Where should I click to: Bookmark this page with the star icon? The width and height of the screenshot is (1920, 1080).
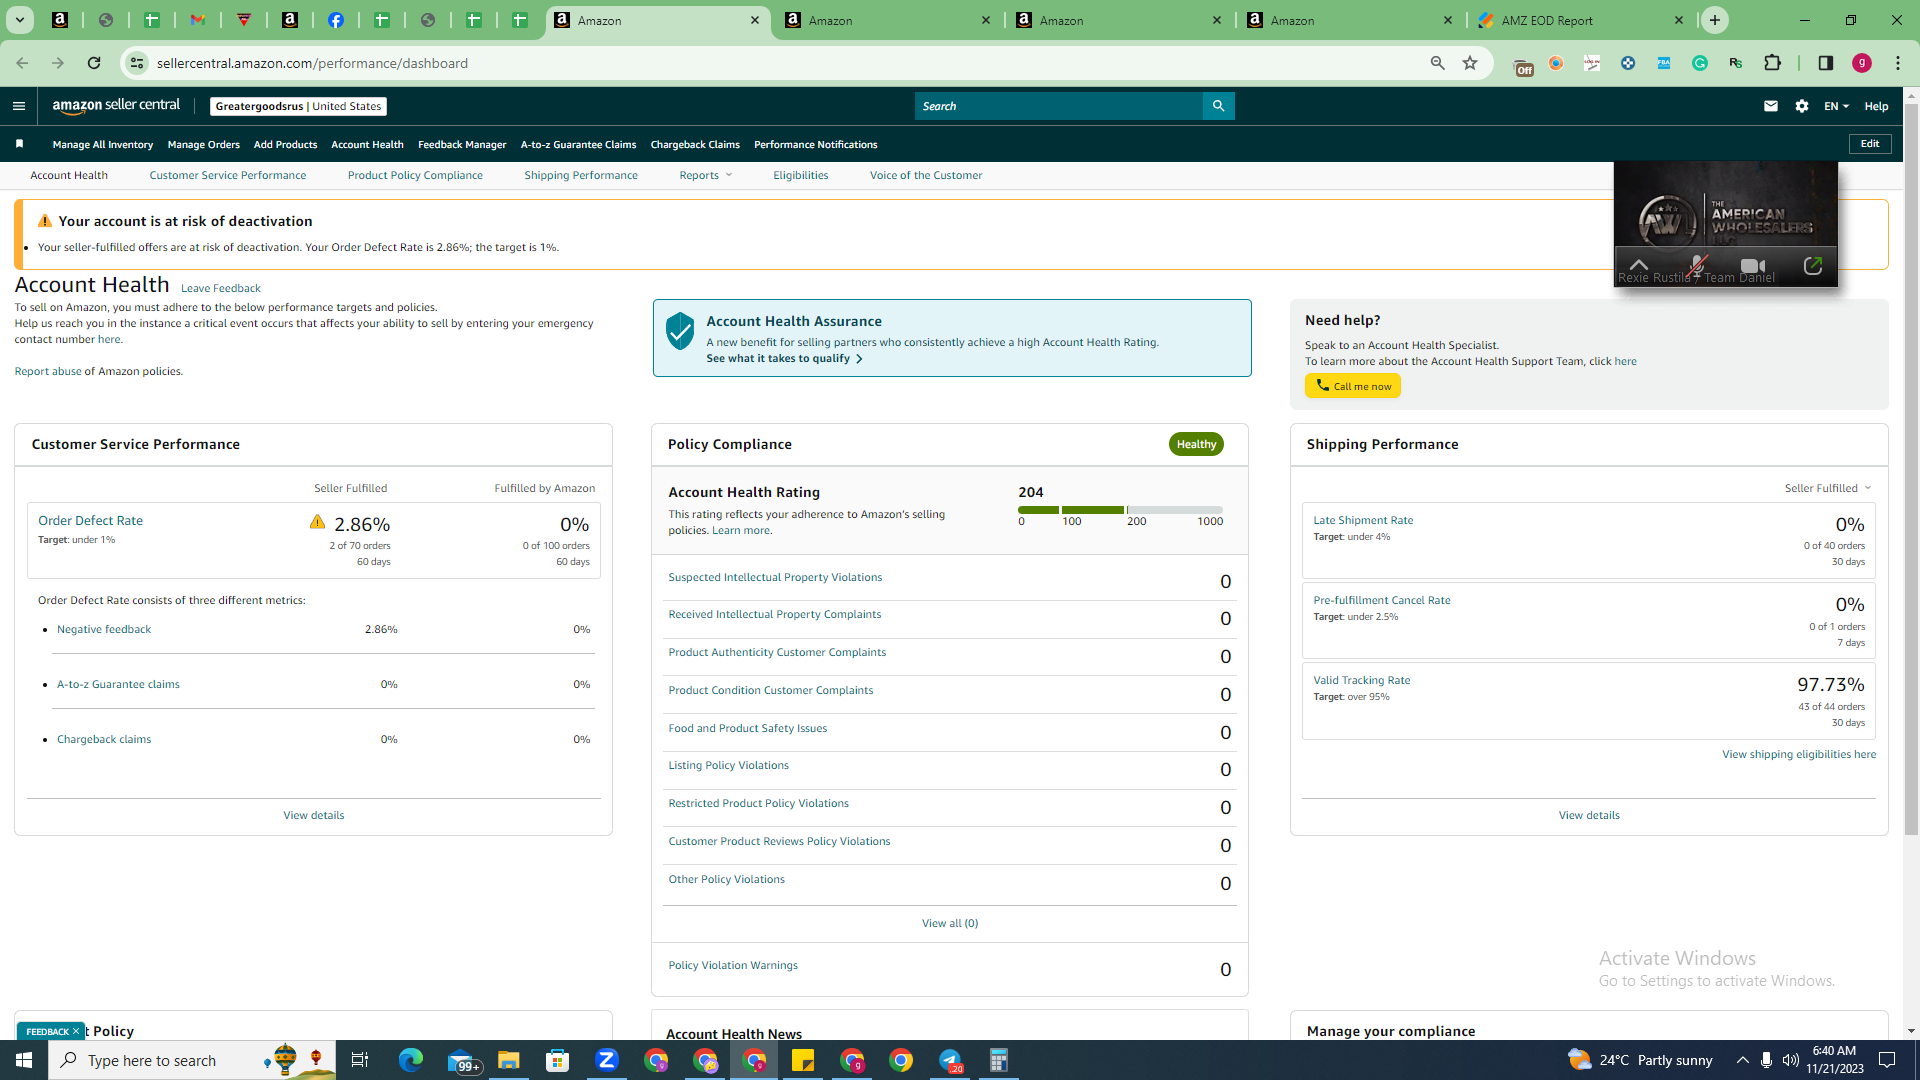click(x=1470, y=63)
